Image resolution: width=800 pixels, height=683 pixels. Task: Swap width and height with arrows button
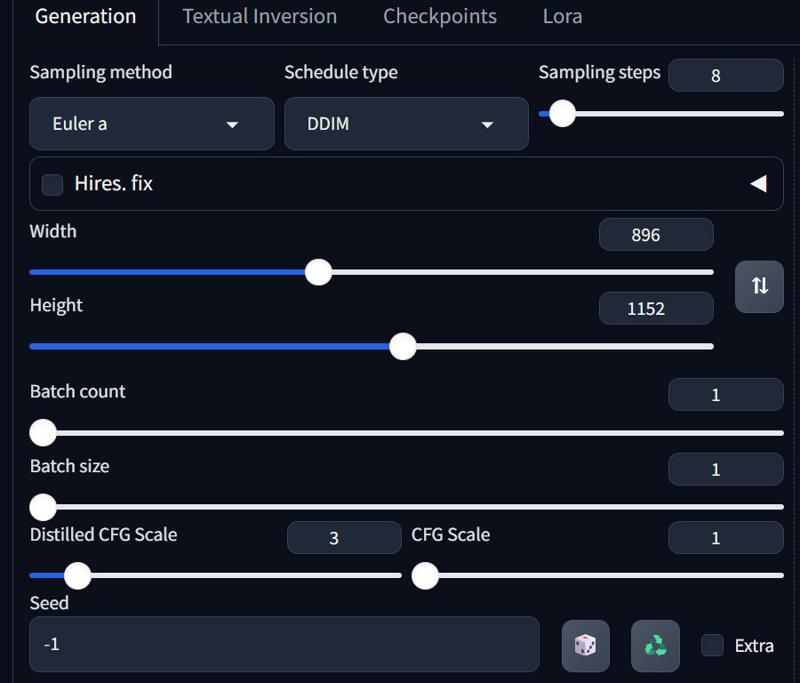[x=759, y=286]
